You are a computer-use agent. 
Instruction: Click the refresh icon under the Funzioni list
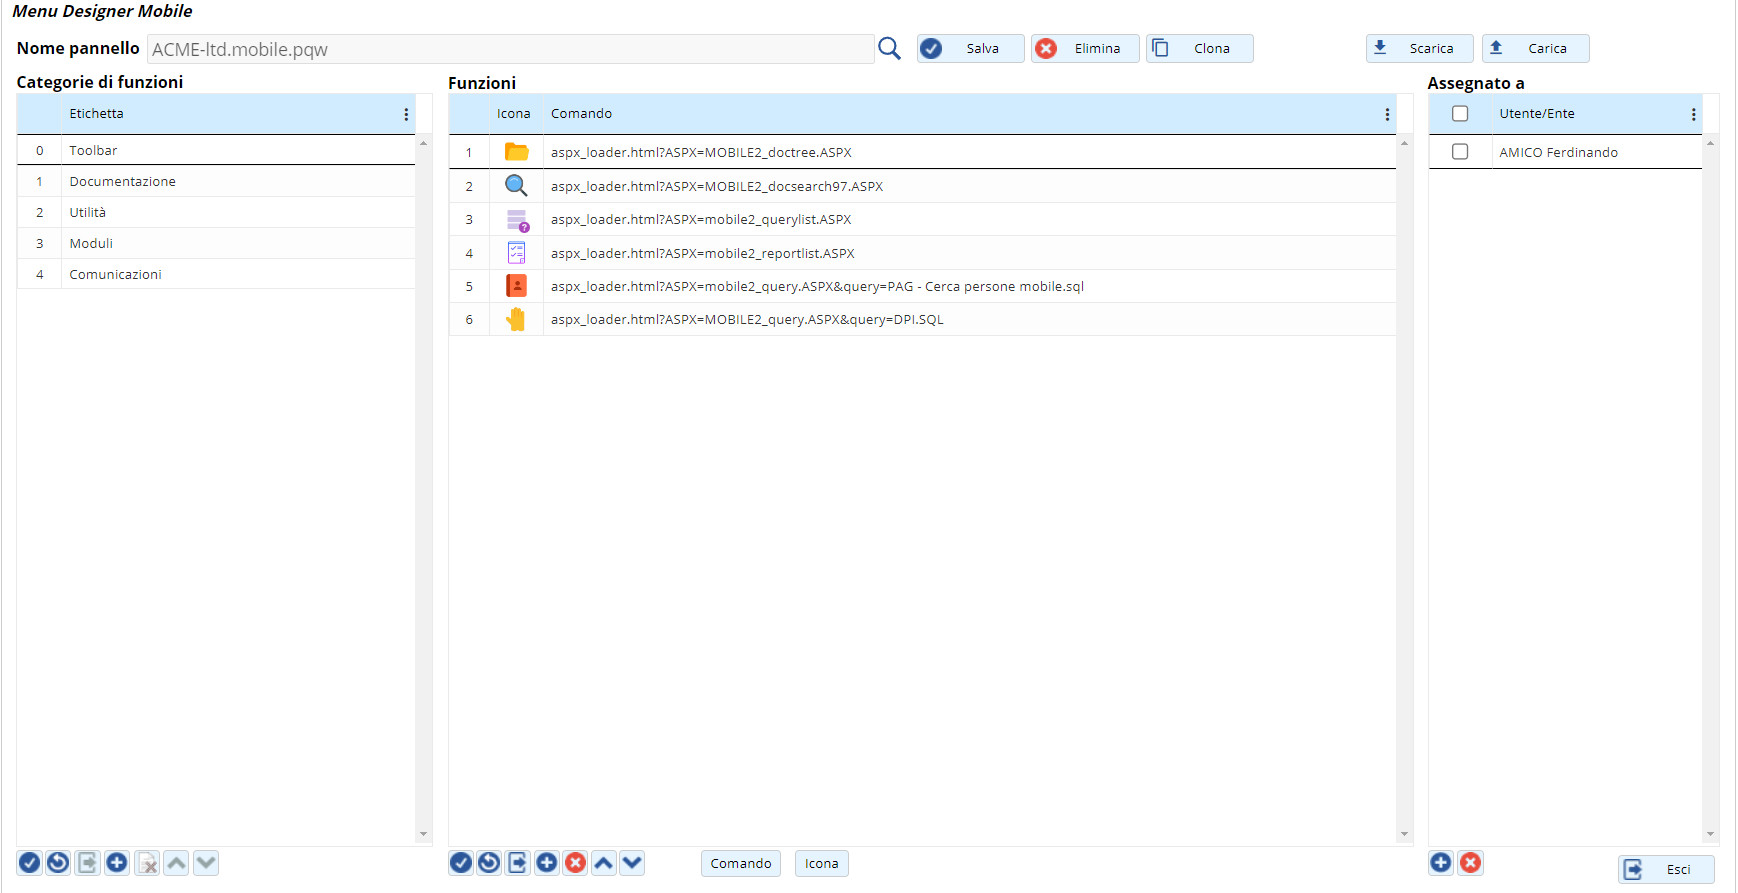pos(489,863)
